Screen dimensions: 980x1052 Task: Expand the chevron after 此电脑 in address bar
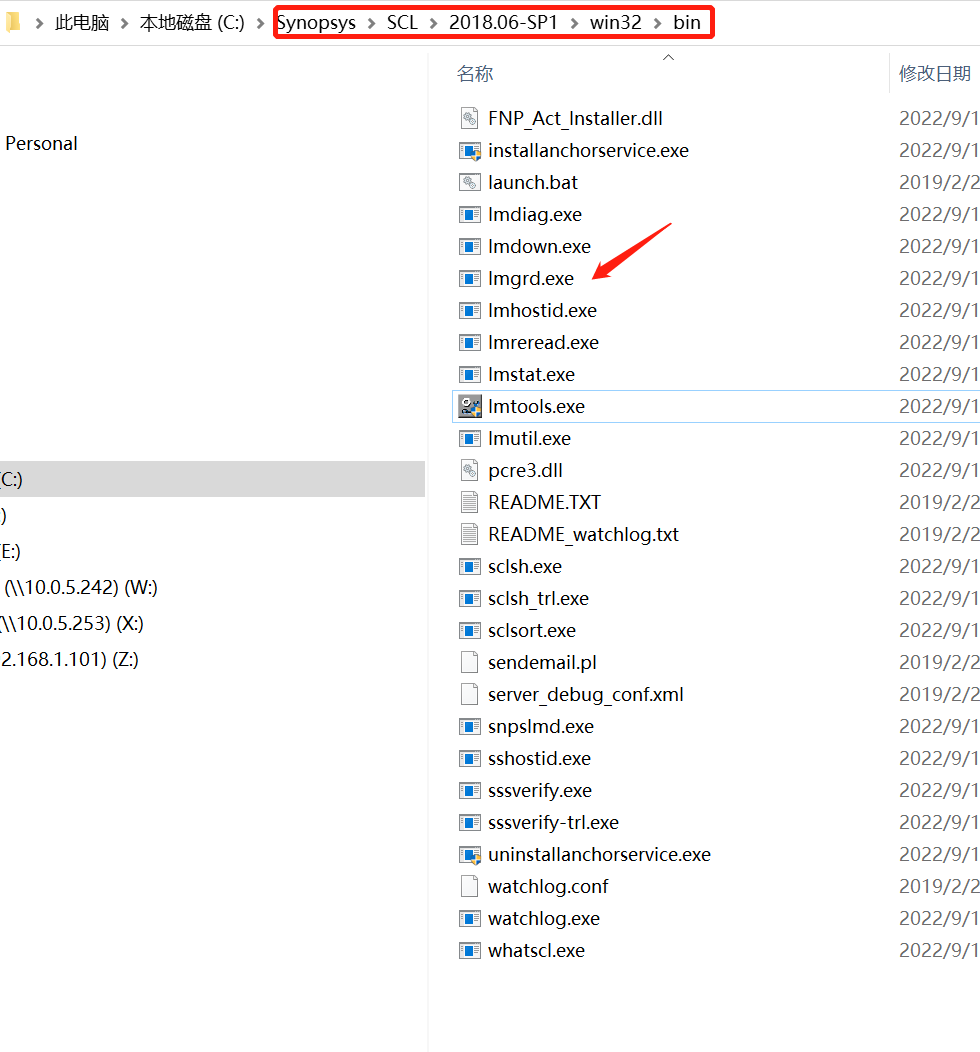[124, 23]
